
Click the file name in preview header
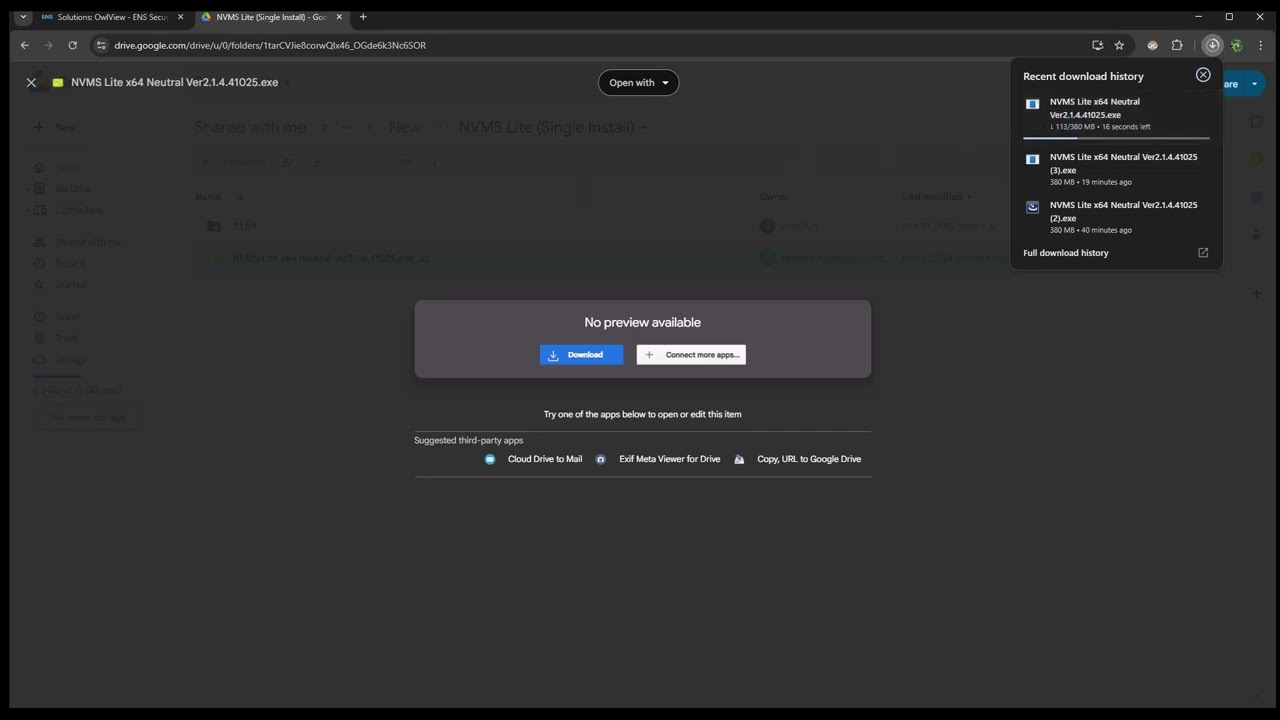175,82
